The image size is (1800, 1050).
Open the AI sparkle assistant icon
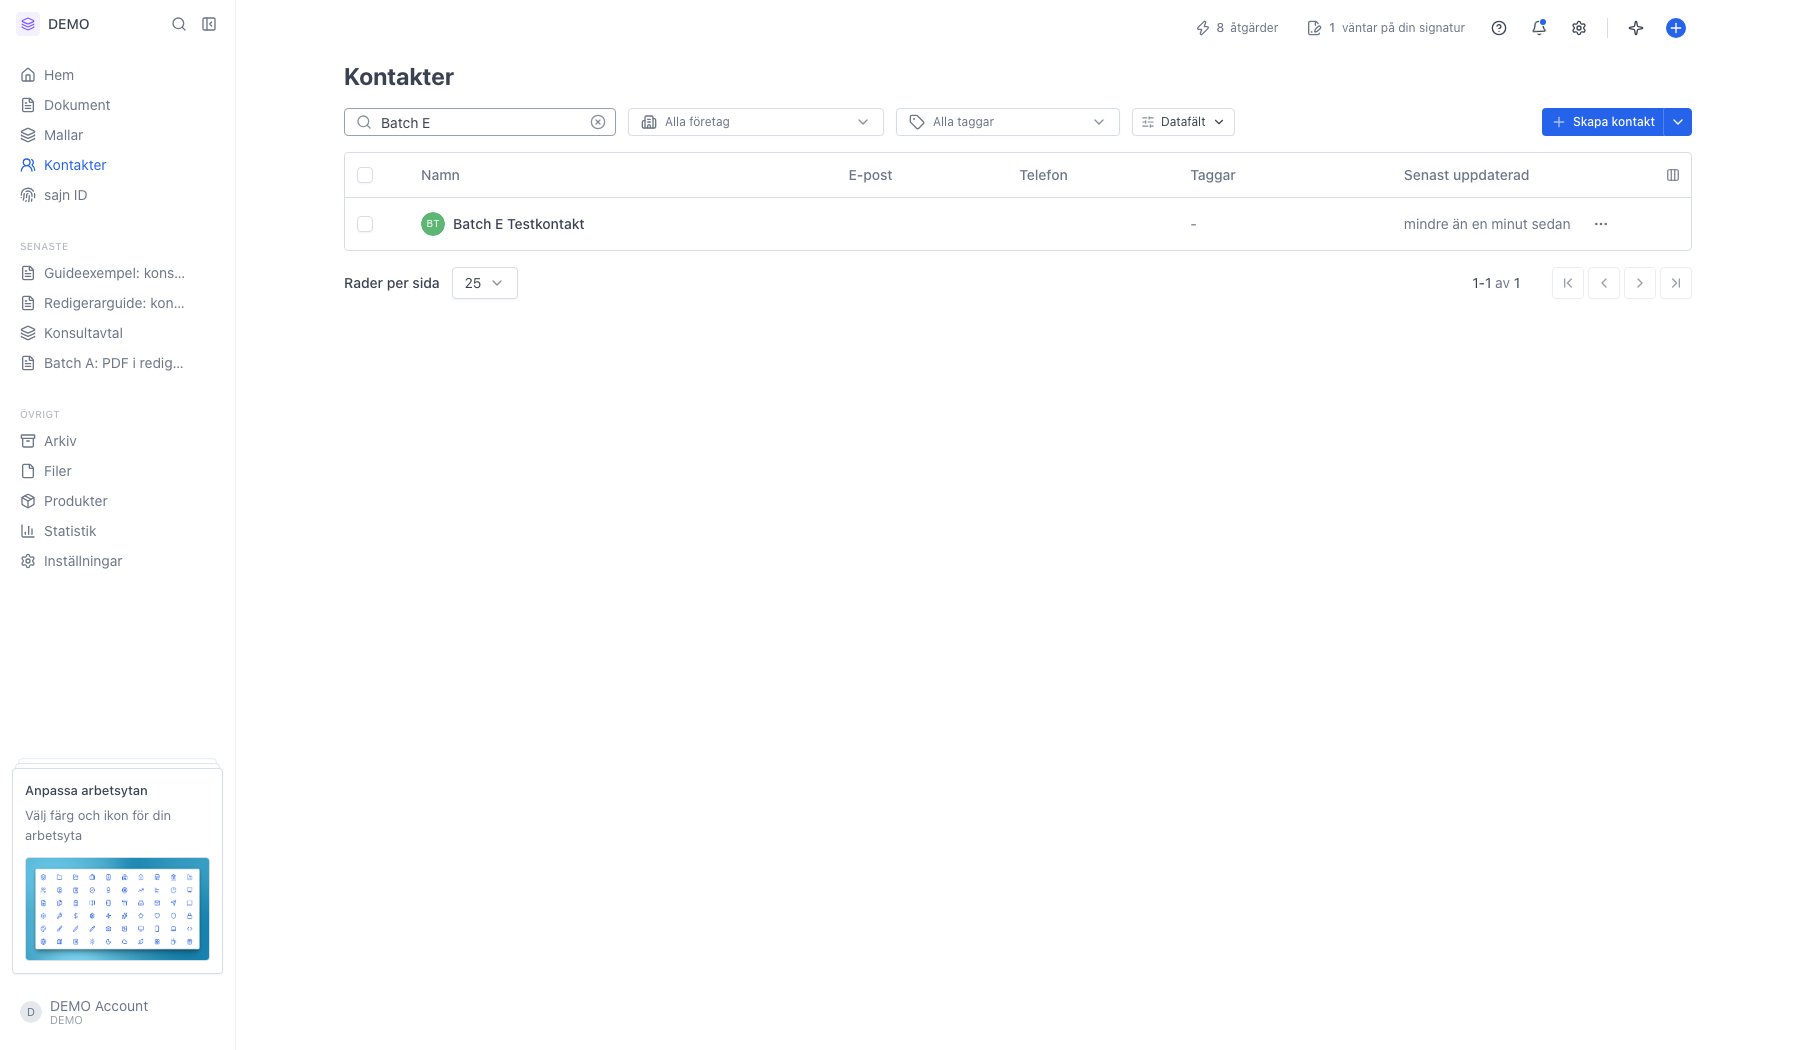pyautogui.click(x=1636, y=28)
